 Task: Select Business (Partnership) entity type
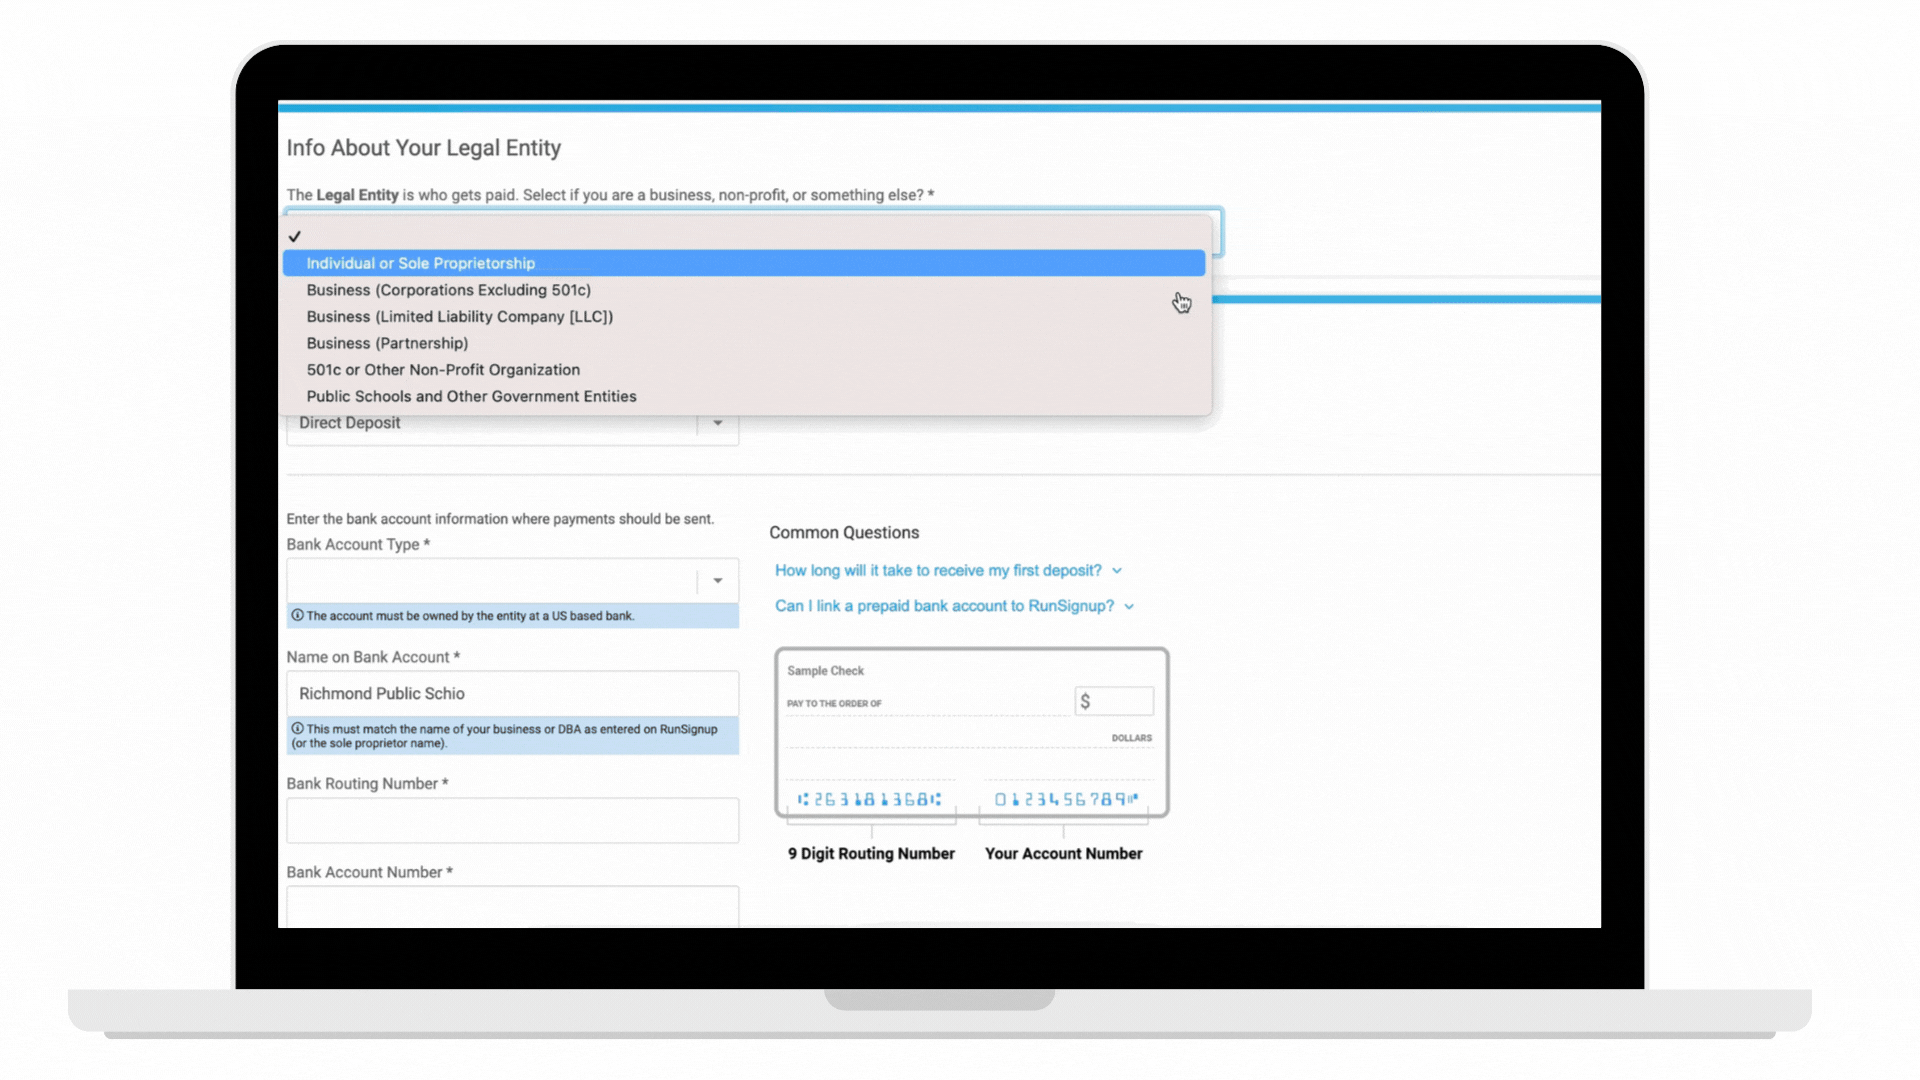(387, 343)
